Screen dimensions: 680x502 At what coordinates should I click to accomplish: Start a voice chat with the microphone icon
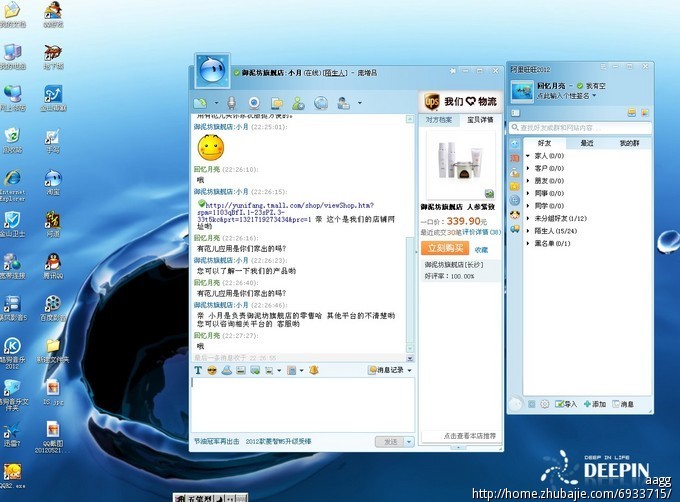pyautogui.click(x=232, y=103)
